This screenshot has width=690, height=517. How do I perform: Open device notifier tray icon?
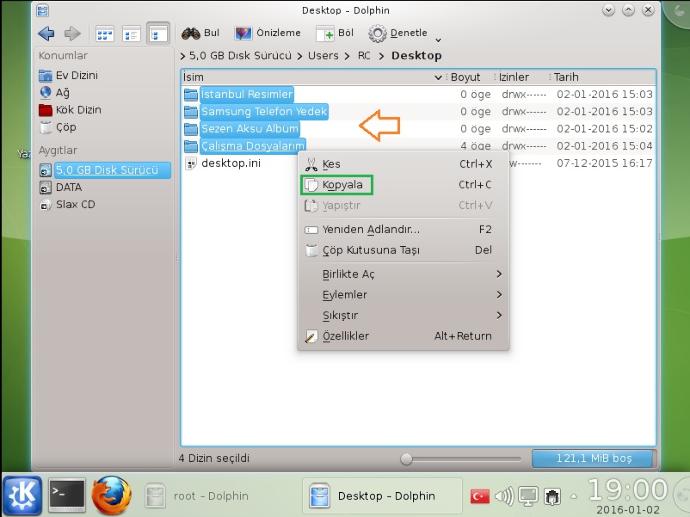point(552,497)
